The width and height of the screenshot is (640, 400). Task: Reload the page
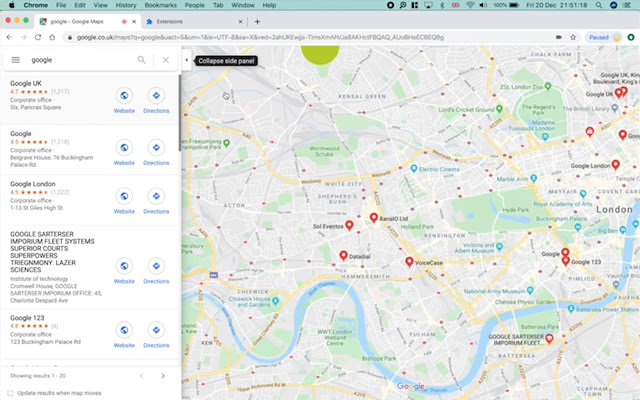click(x=38, y=37)
